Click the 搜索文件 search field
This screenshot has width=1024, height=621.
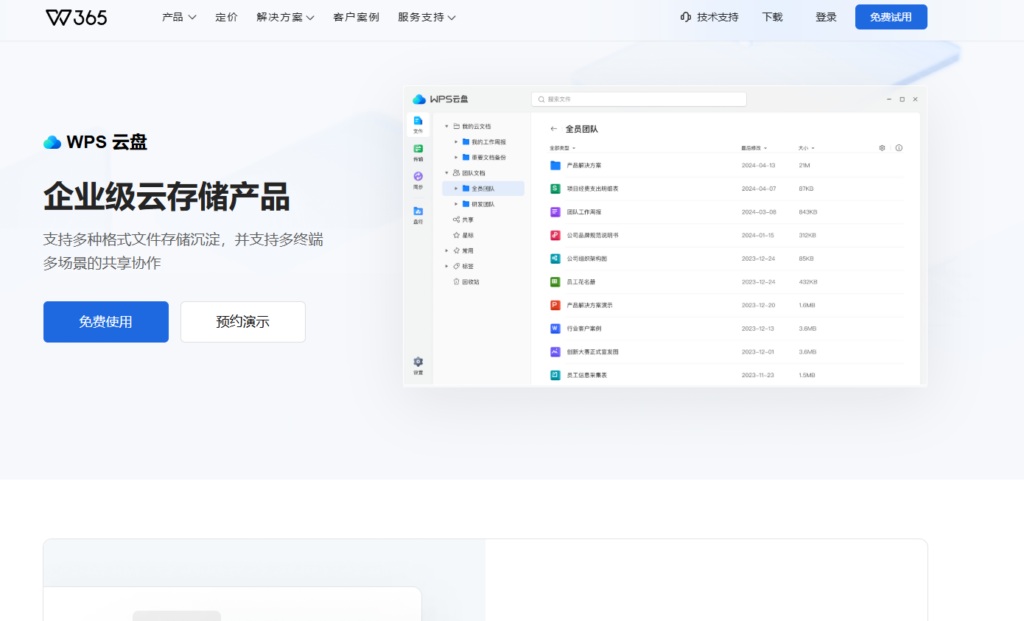coord(638,98)
